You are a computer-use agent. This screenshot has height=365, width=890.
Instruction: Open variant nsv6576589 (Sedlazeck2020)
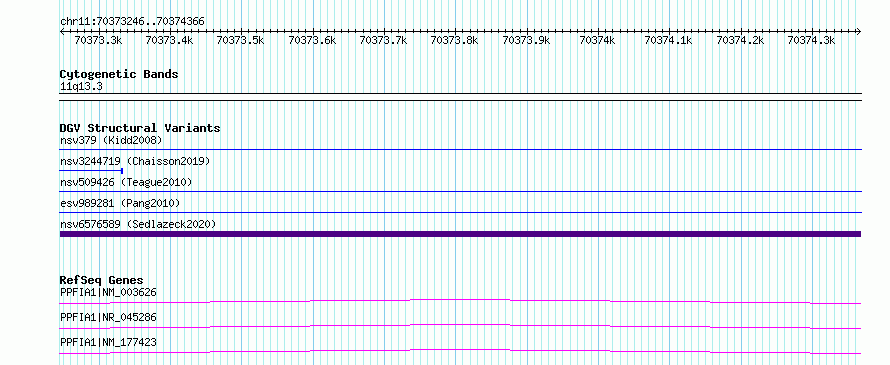pyautogui.click(x=138, y=224)
